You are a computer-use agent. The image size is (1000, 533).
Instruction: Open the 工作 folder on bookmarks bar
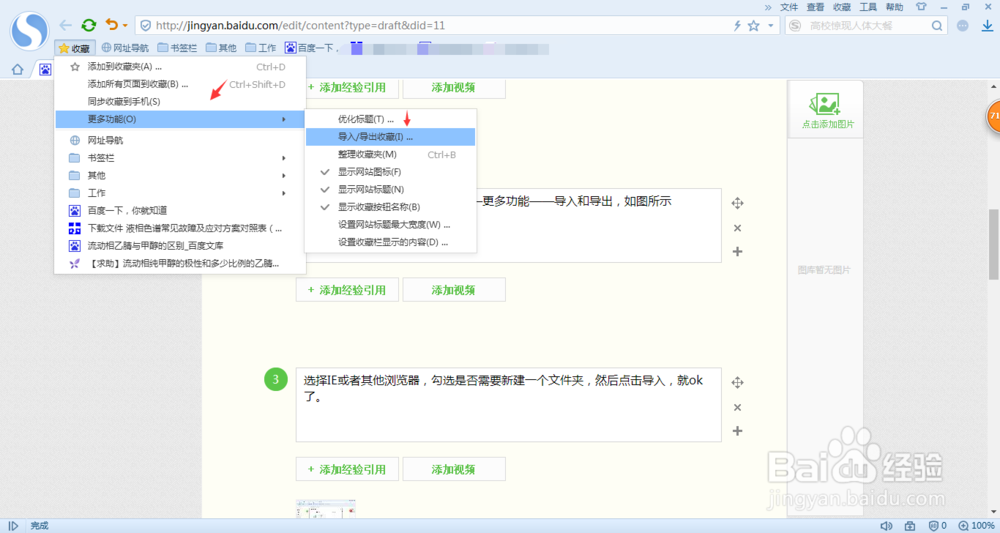click(x=261, y=48)
